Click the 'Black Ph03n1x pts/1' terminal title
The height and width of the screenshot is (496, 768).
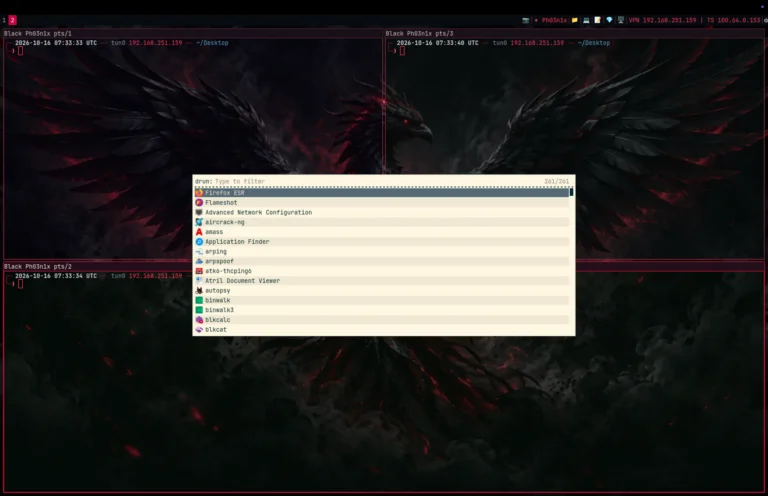pyautogui.click(x=38, y=33)
